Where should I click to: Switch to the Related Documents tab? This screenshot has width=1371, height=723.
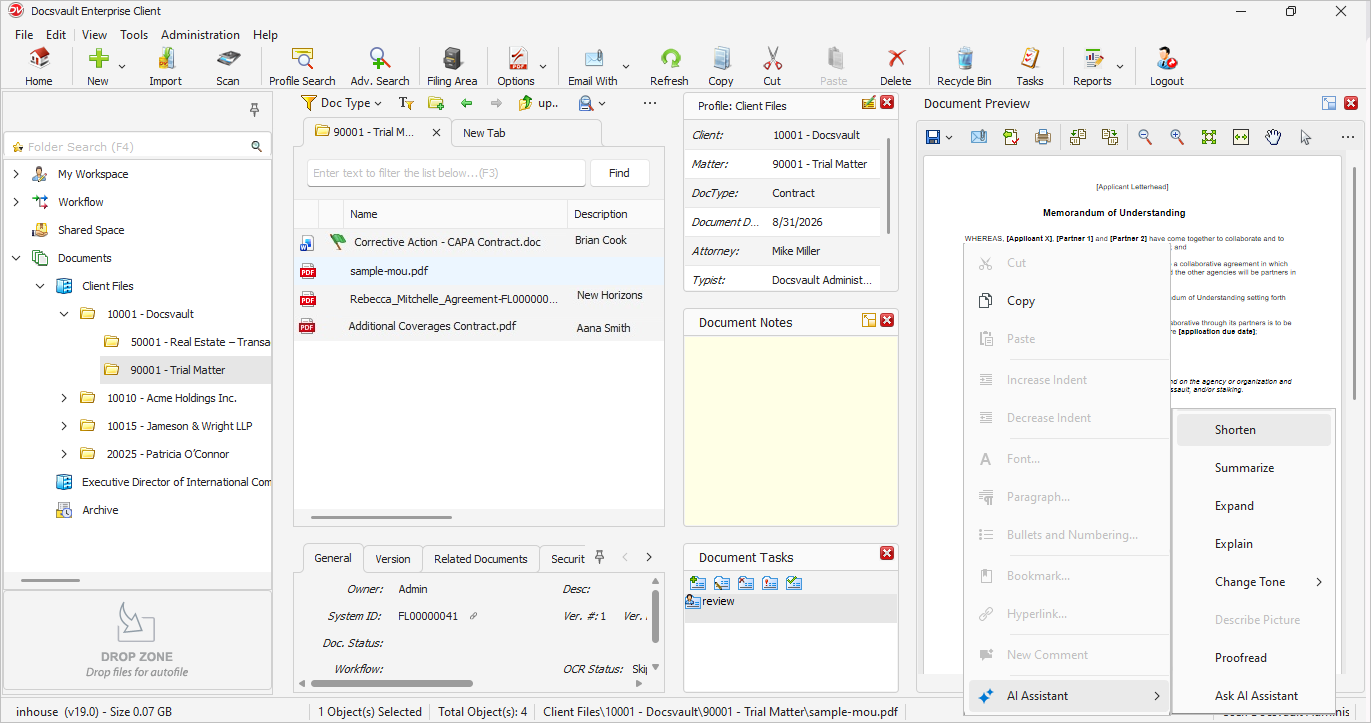(x=480, y=559)
